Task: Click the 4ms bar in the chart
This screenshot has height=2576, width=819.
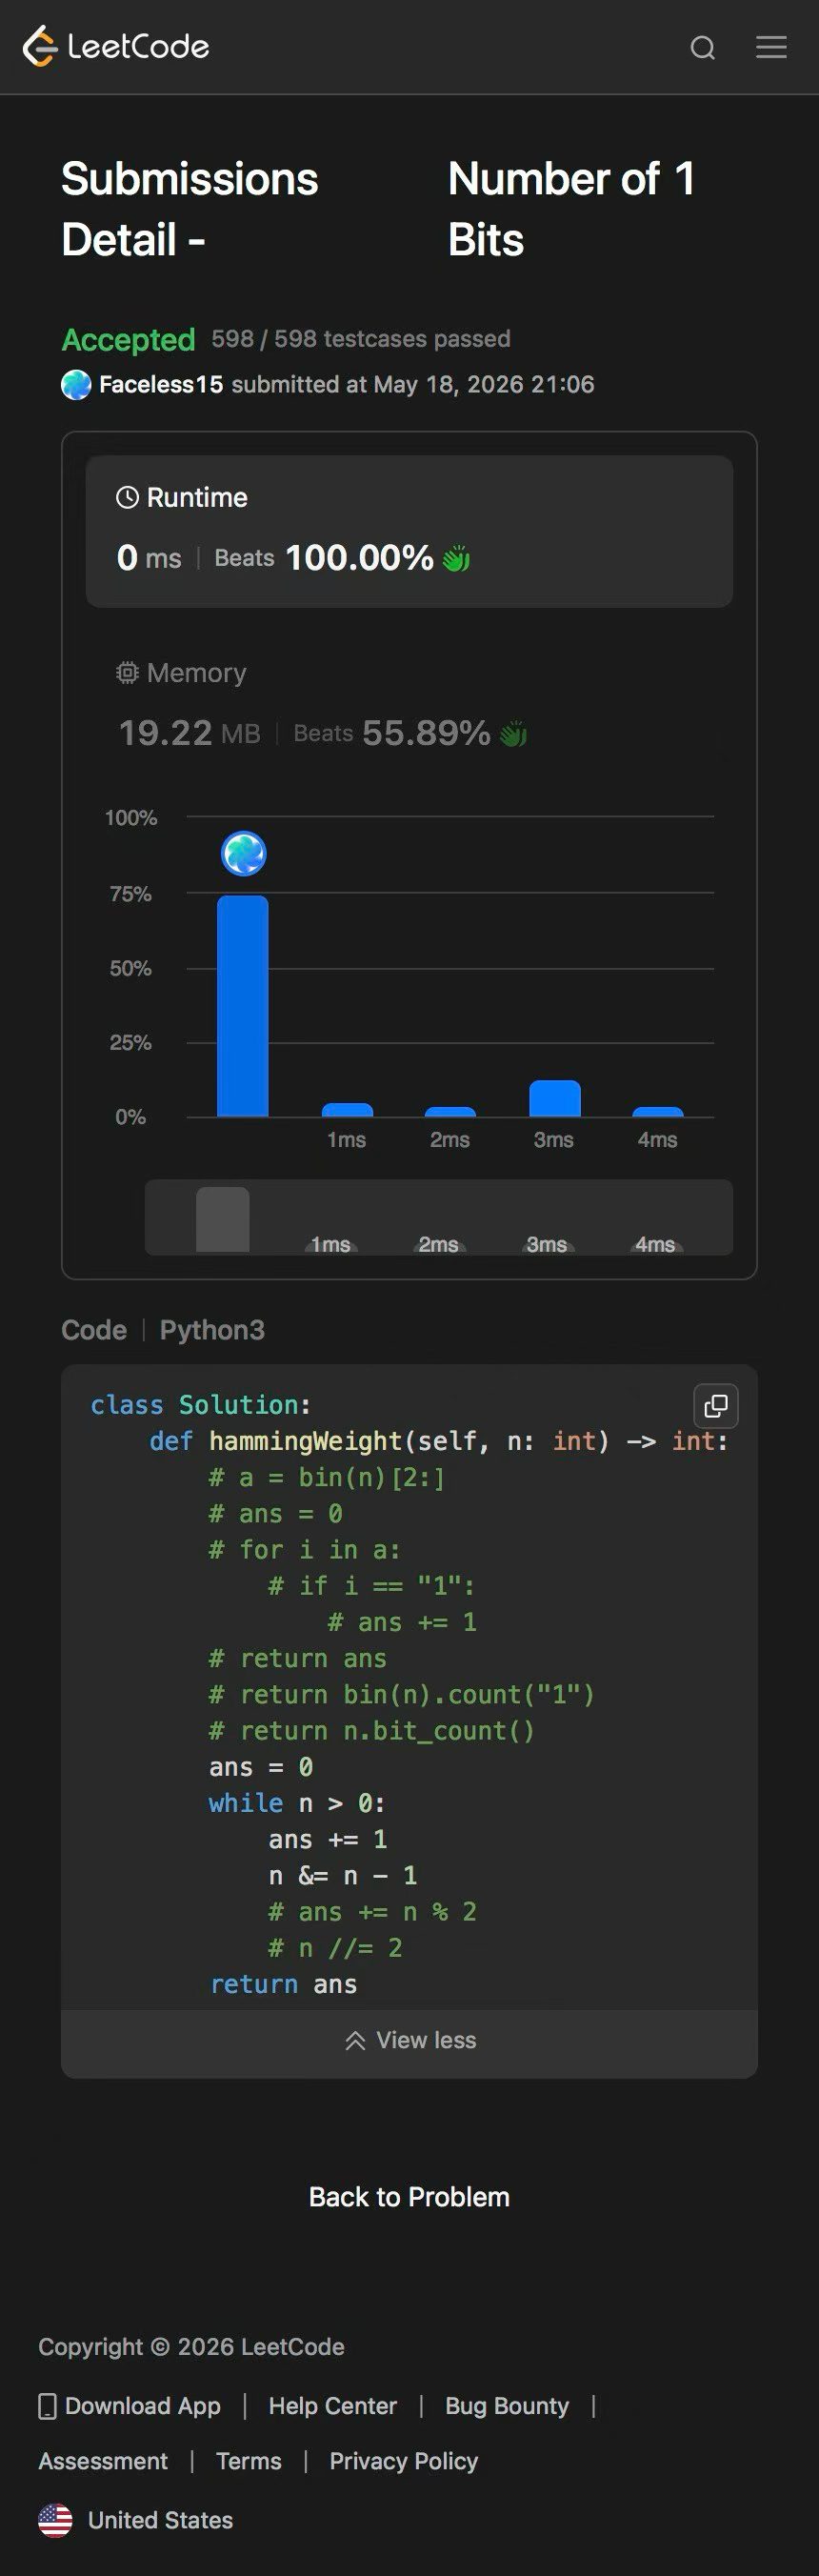Action: (658, 1112)
